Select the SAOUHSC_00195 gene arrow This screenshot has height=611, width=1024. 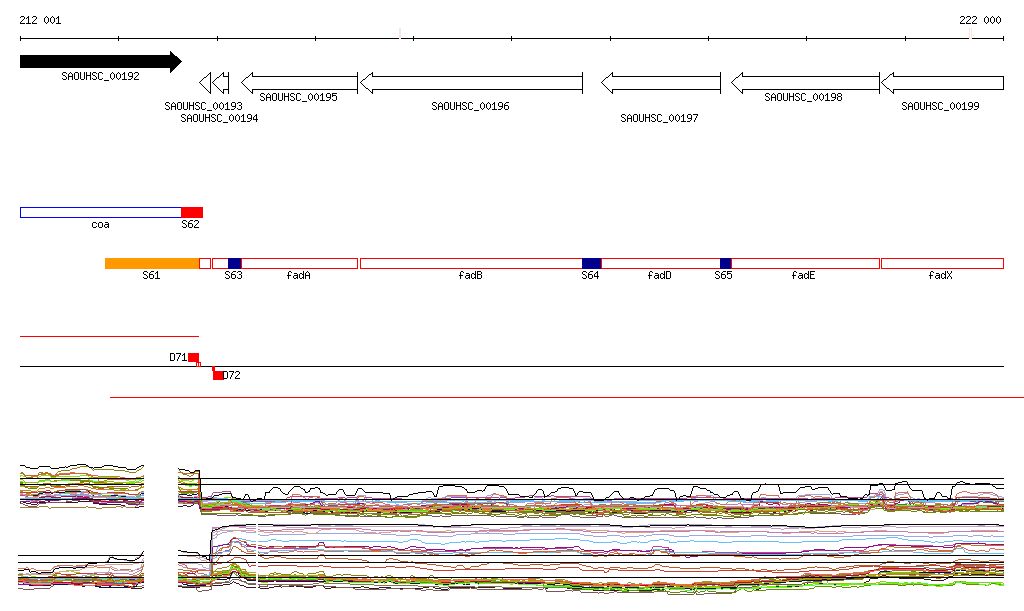pos(299,82)
